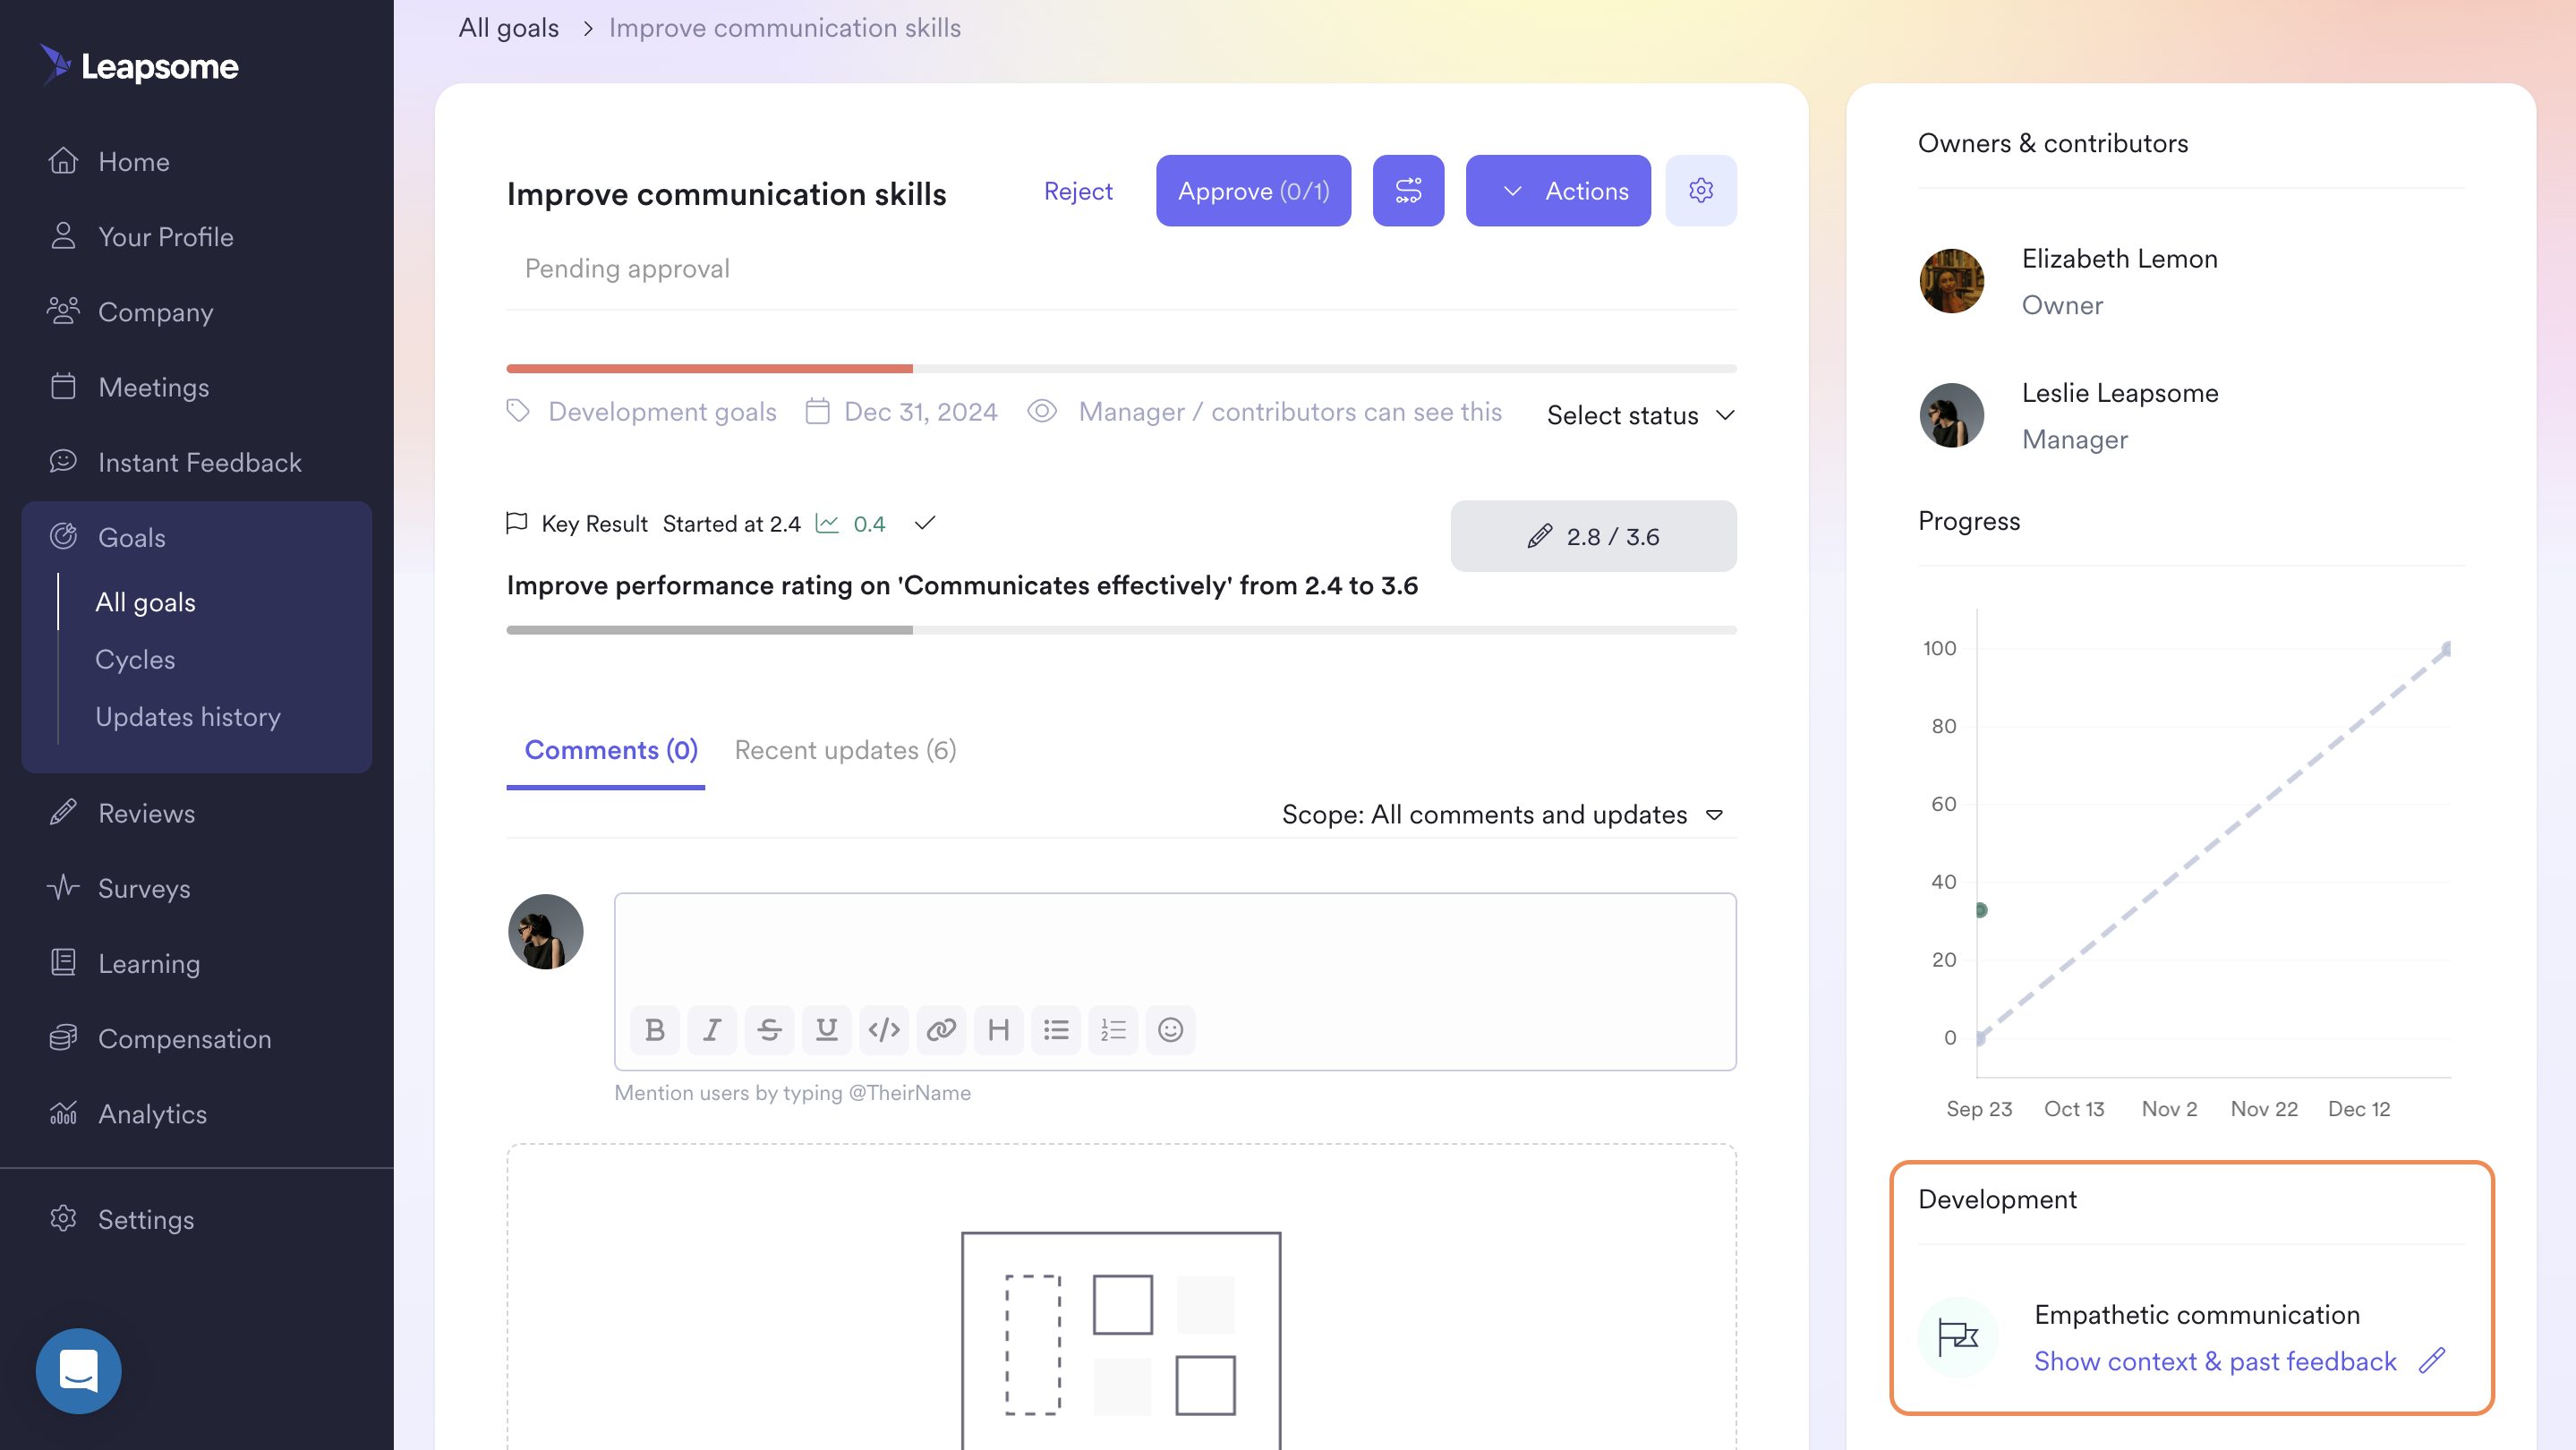Click the key result progress bar
2576x1450 pixels.
pos(1121,630)
